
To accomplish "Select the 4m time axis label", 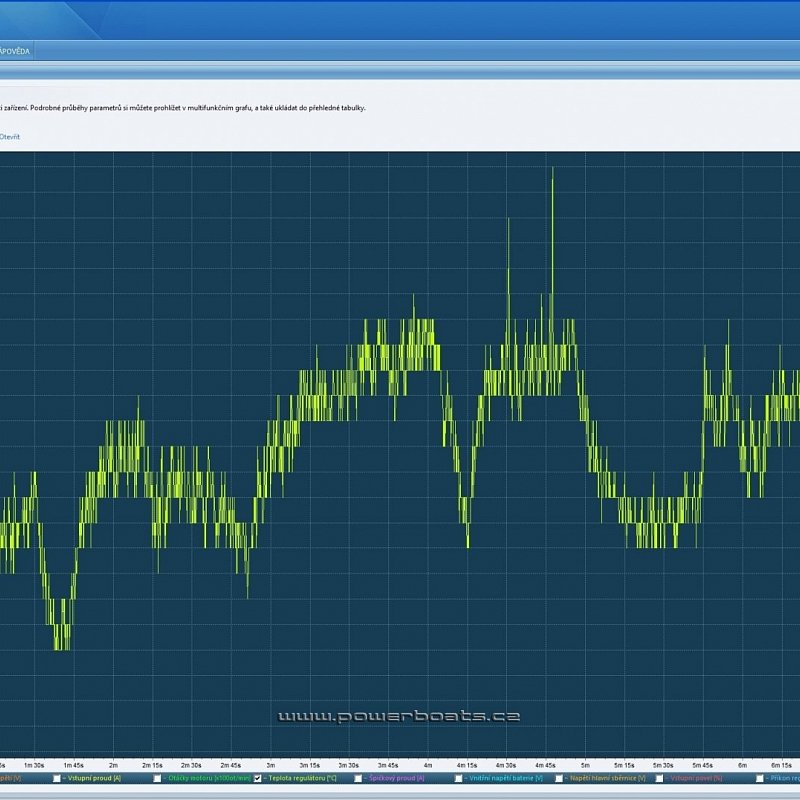I will (x=427, y=765).
